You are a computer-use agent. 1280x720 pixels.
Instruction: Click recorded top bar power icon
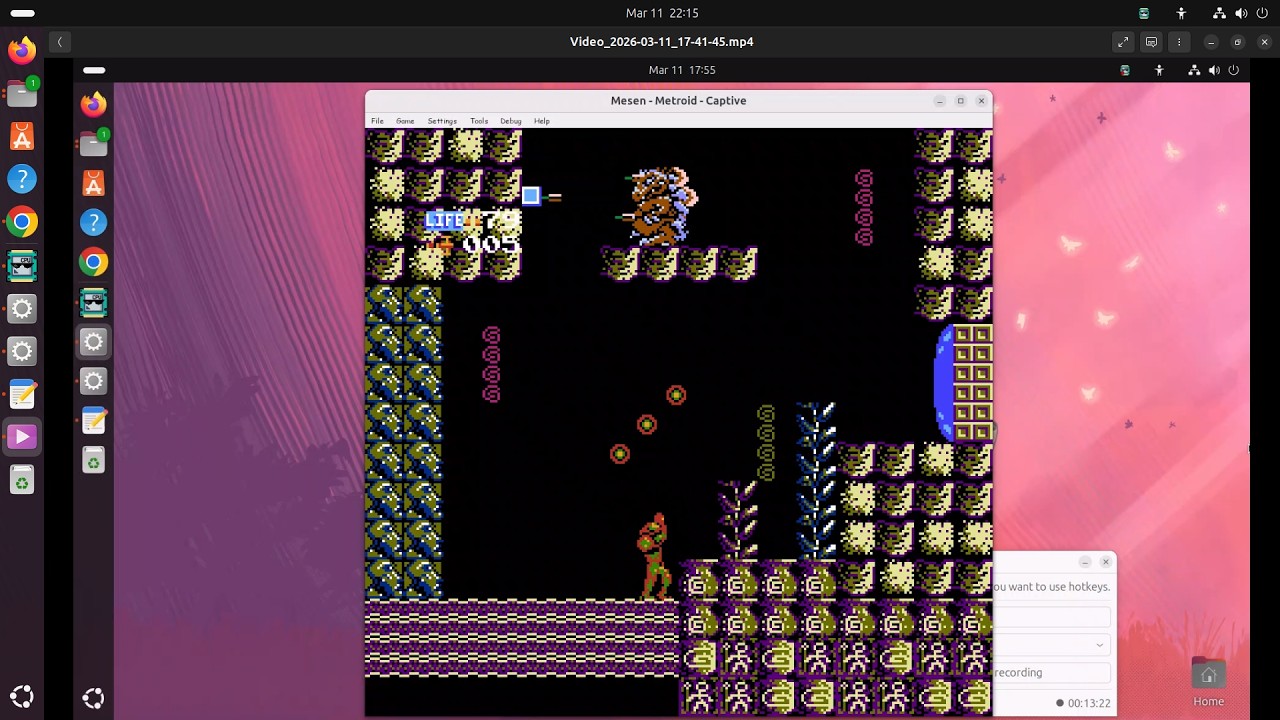point(1233,70)
